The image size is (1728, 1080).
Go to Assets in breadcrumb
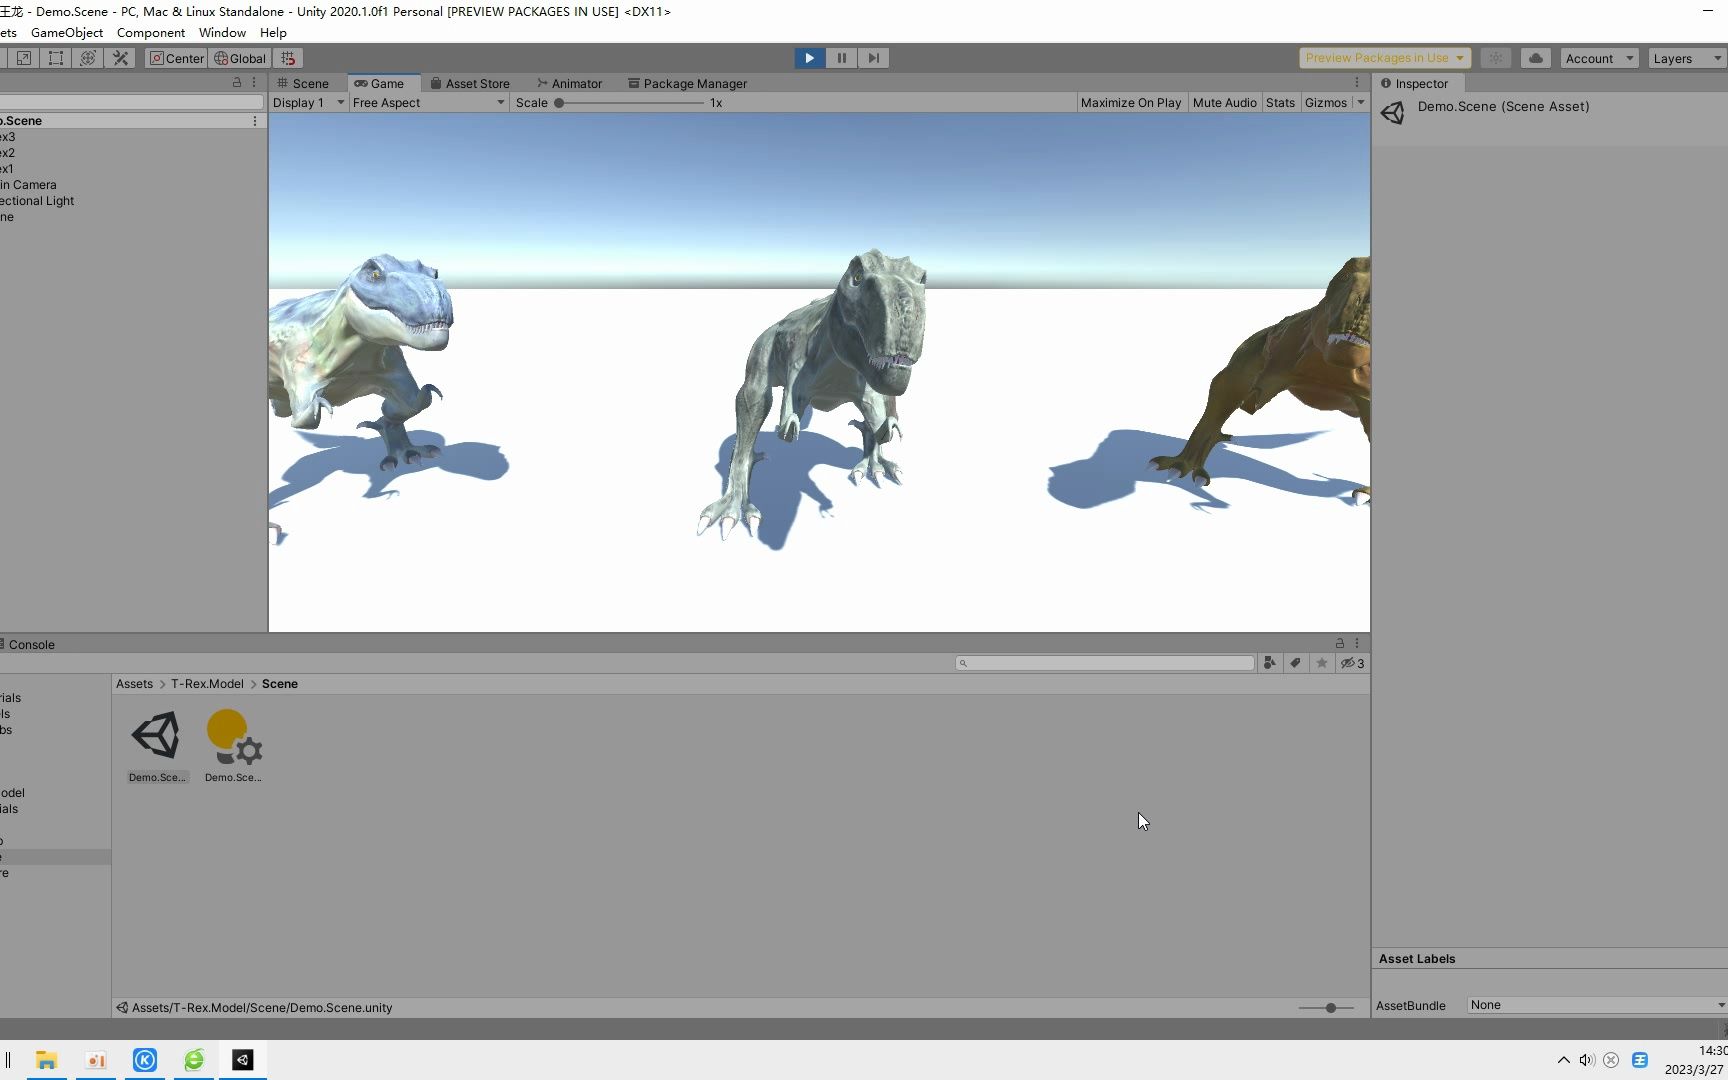click(x=134, y=684)
